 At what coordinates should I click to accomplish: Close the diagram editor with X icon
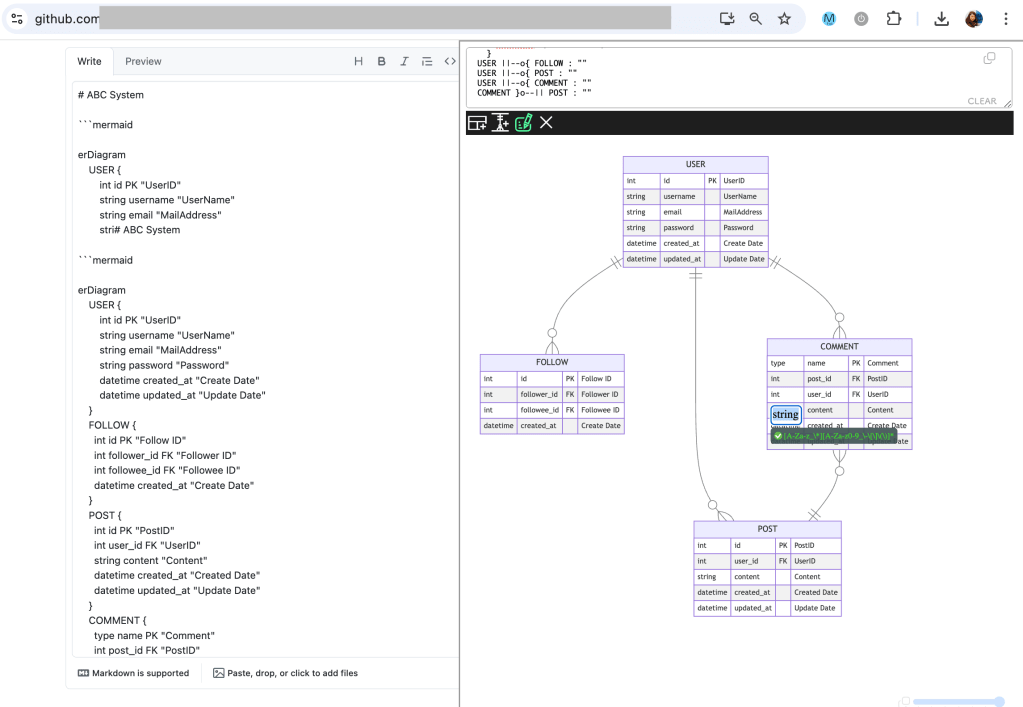tap(546, 123)
